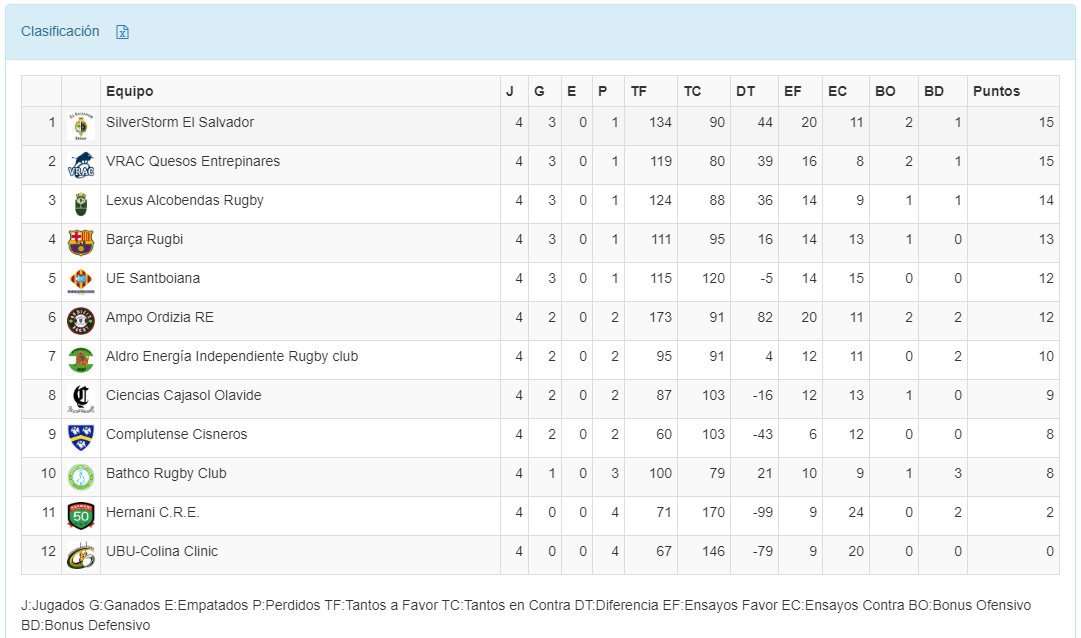Click the Bathco Rugby Club green logo
Image resolution: width=1081 pixels, height=638 pixels.
(x=80, y=477)
